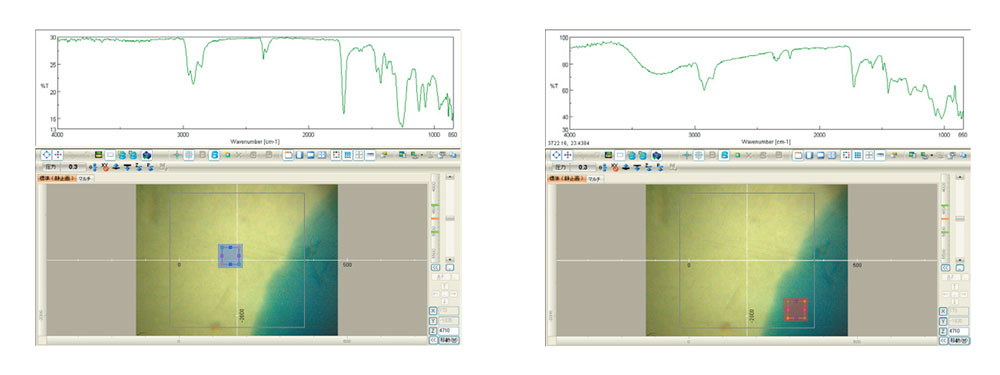Click the pink four-arrow move icon in left panel
Image resolution: width=1000 pixels, height=375 pixels.
[x=57, y=155]
